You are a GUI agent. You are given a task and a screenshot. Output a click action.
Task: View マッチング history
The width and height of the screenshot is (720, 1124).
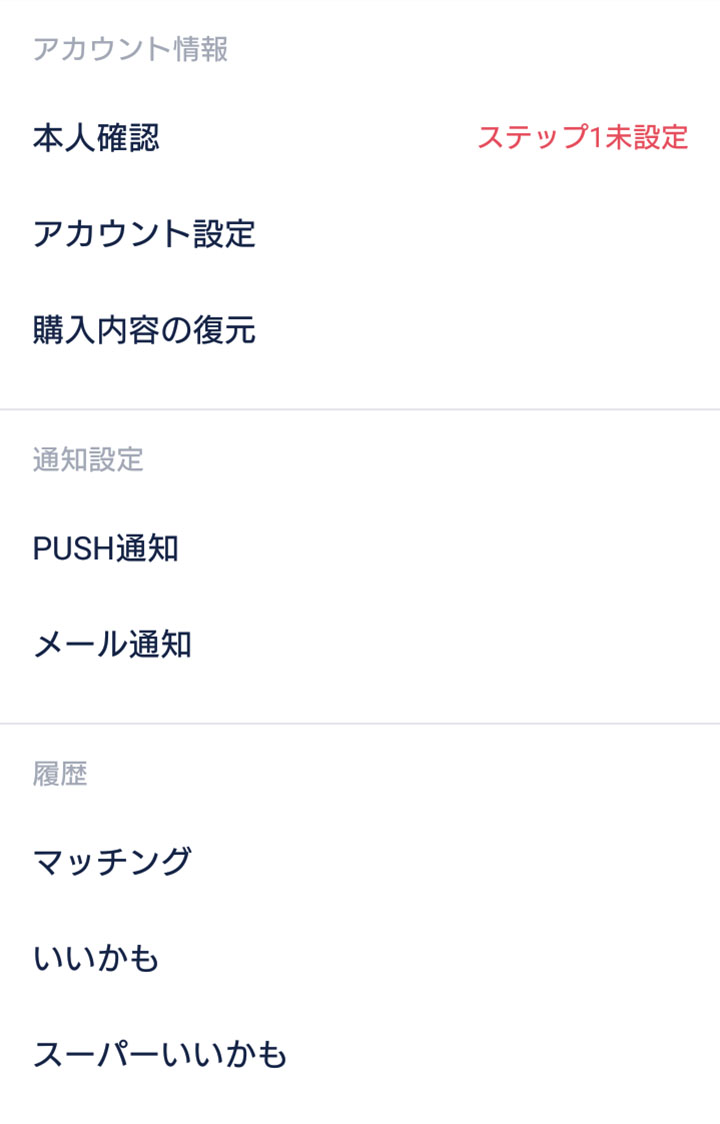click(360, 862)
